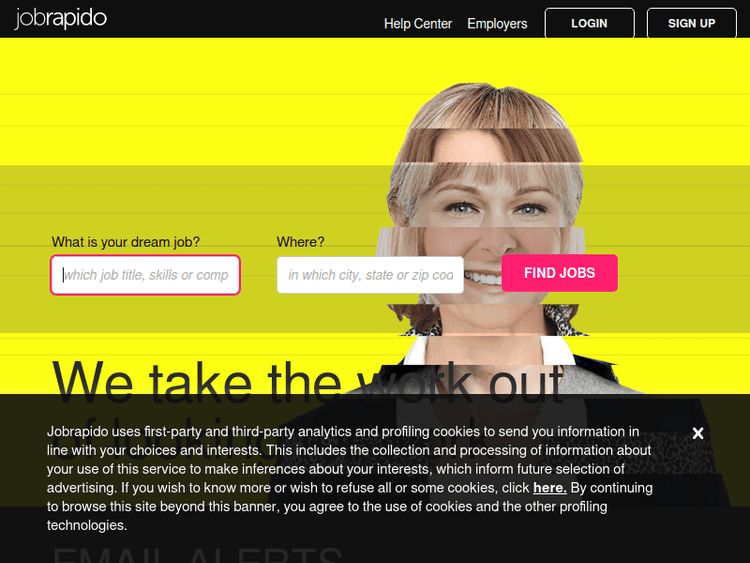Close the cookie banner with the X icon
The height and width of the screenshot is (563, 750).
tap(697, 433)
